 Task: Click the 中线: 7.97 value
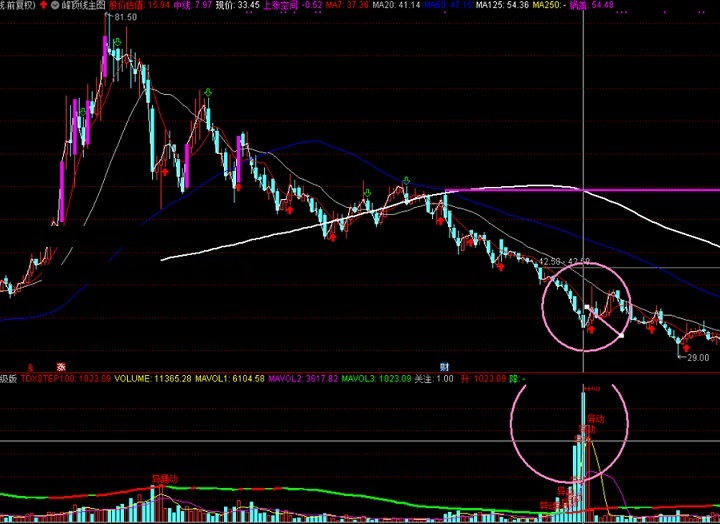[193, 5]
